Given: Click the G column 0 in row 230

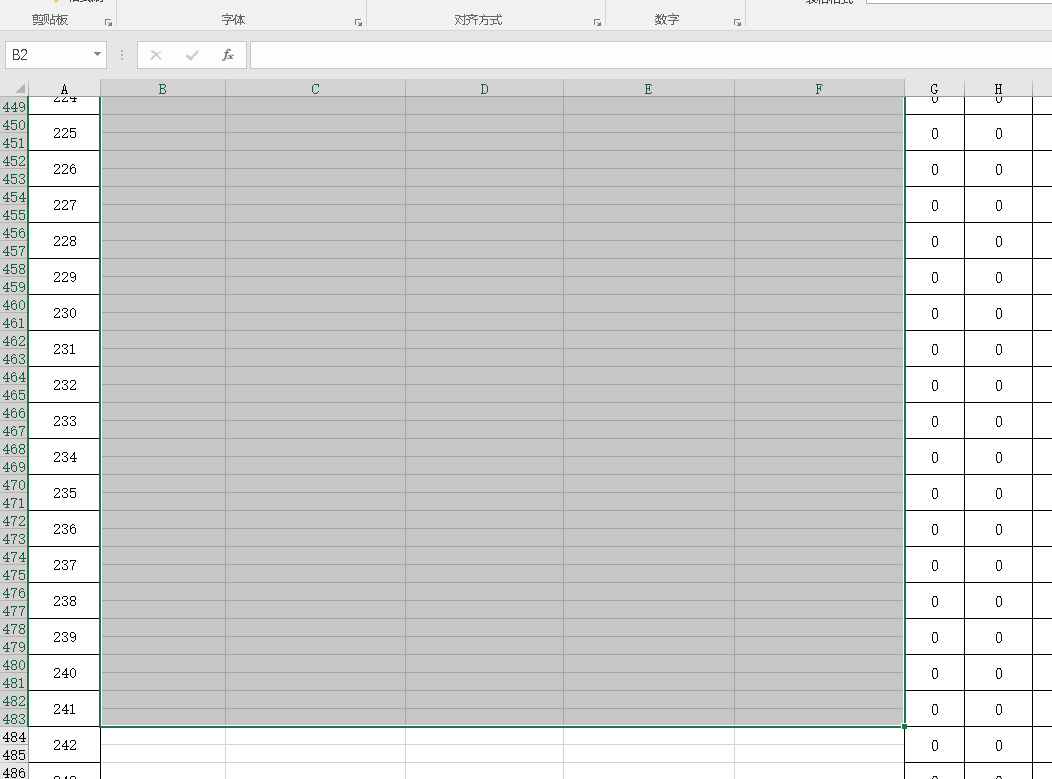Looking at the screenshot, I should (935, 313).
